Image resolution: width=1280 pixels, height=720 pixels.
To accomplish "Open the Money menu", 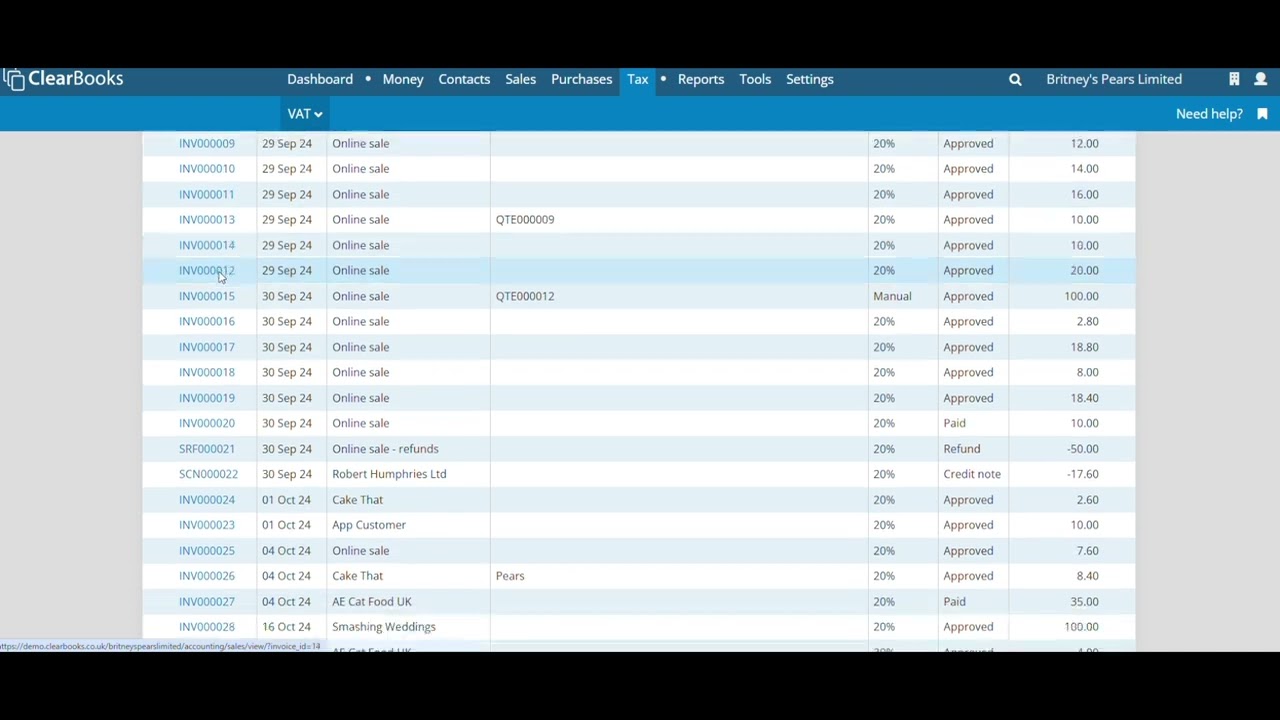I will (403, 79).
